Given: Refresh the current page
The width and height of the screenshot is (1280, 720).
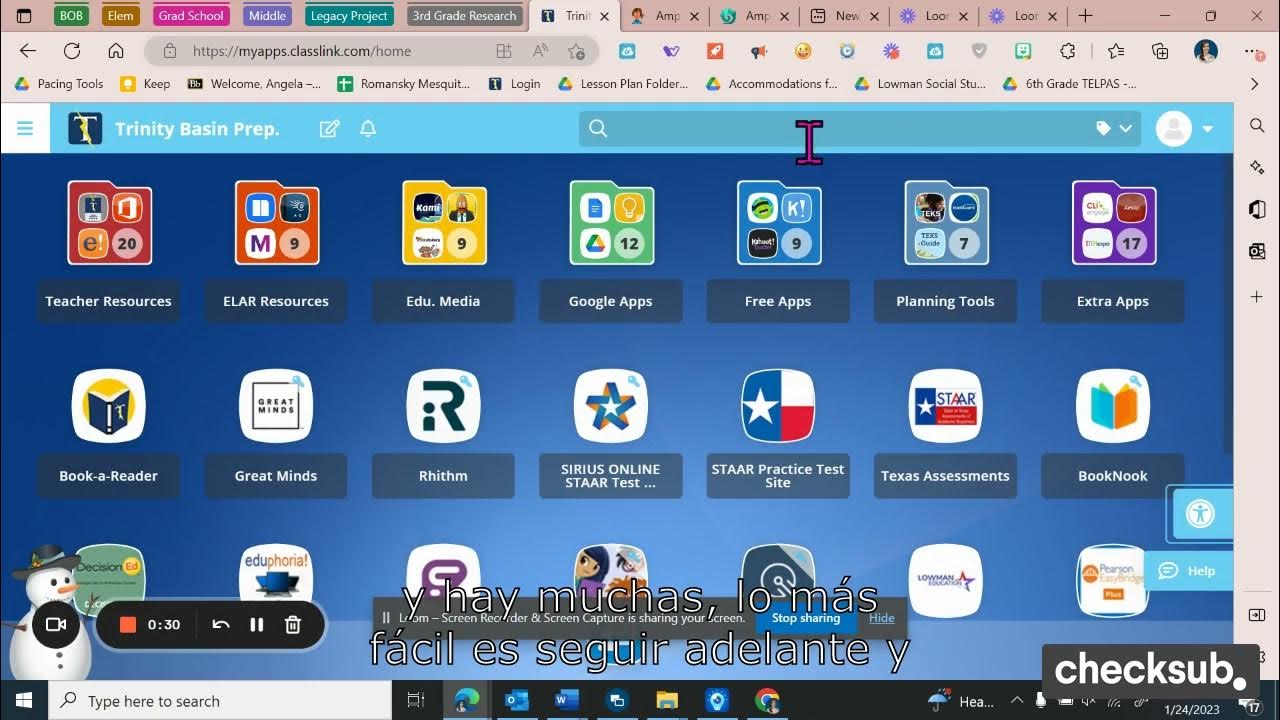Looking at the screenshot, I should (72, 51).
